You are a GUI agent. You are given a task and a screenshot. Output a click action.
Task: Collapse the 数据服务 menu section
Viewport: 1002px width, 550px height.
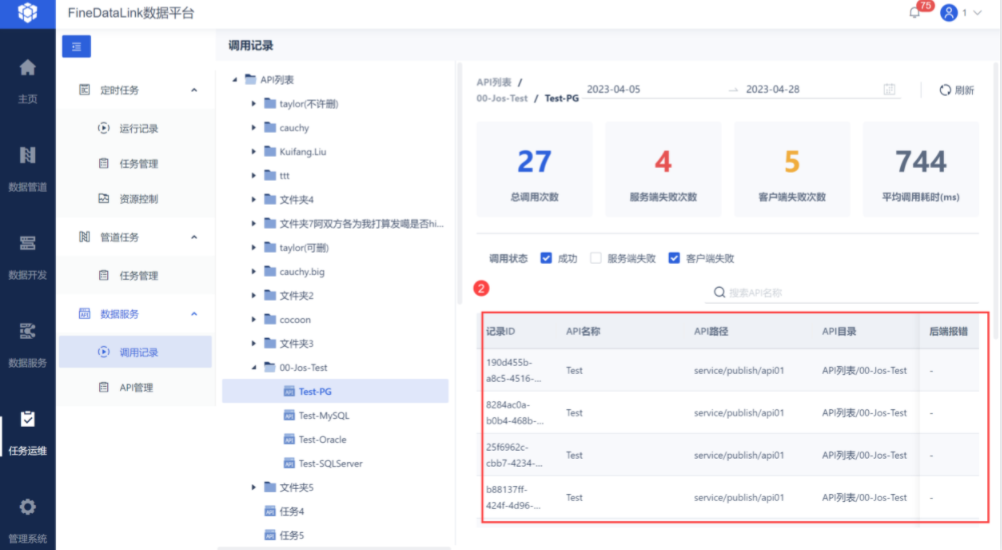point(194,314)
